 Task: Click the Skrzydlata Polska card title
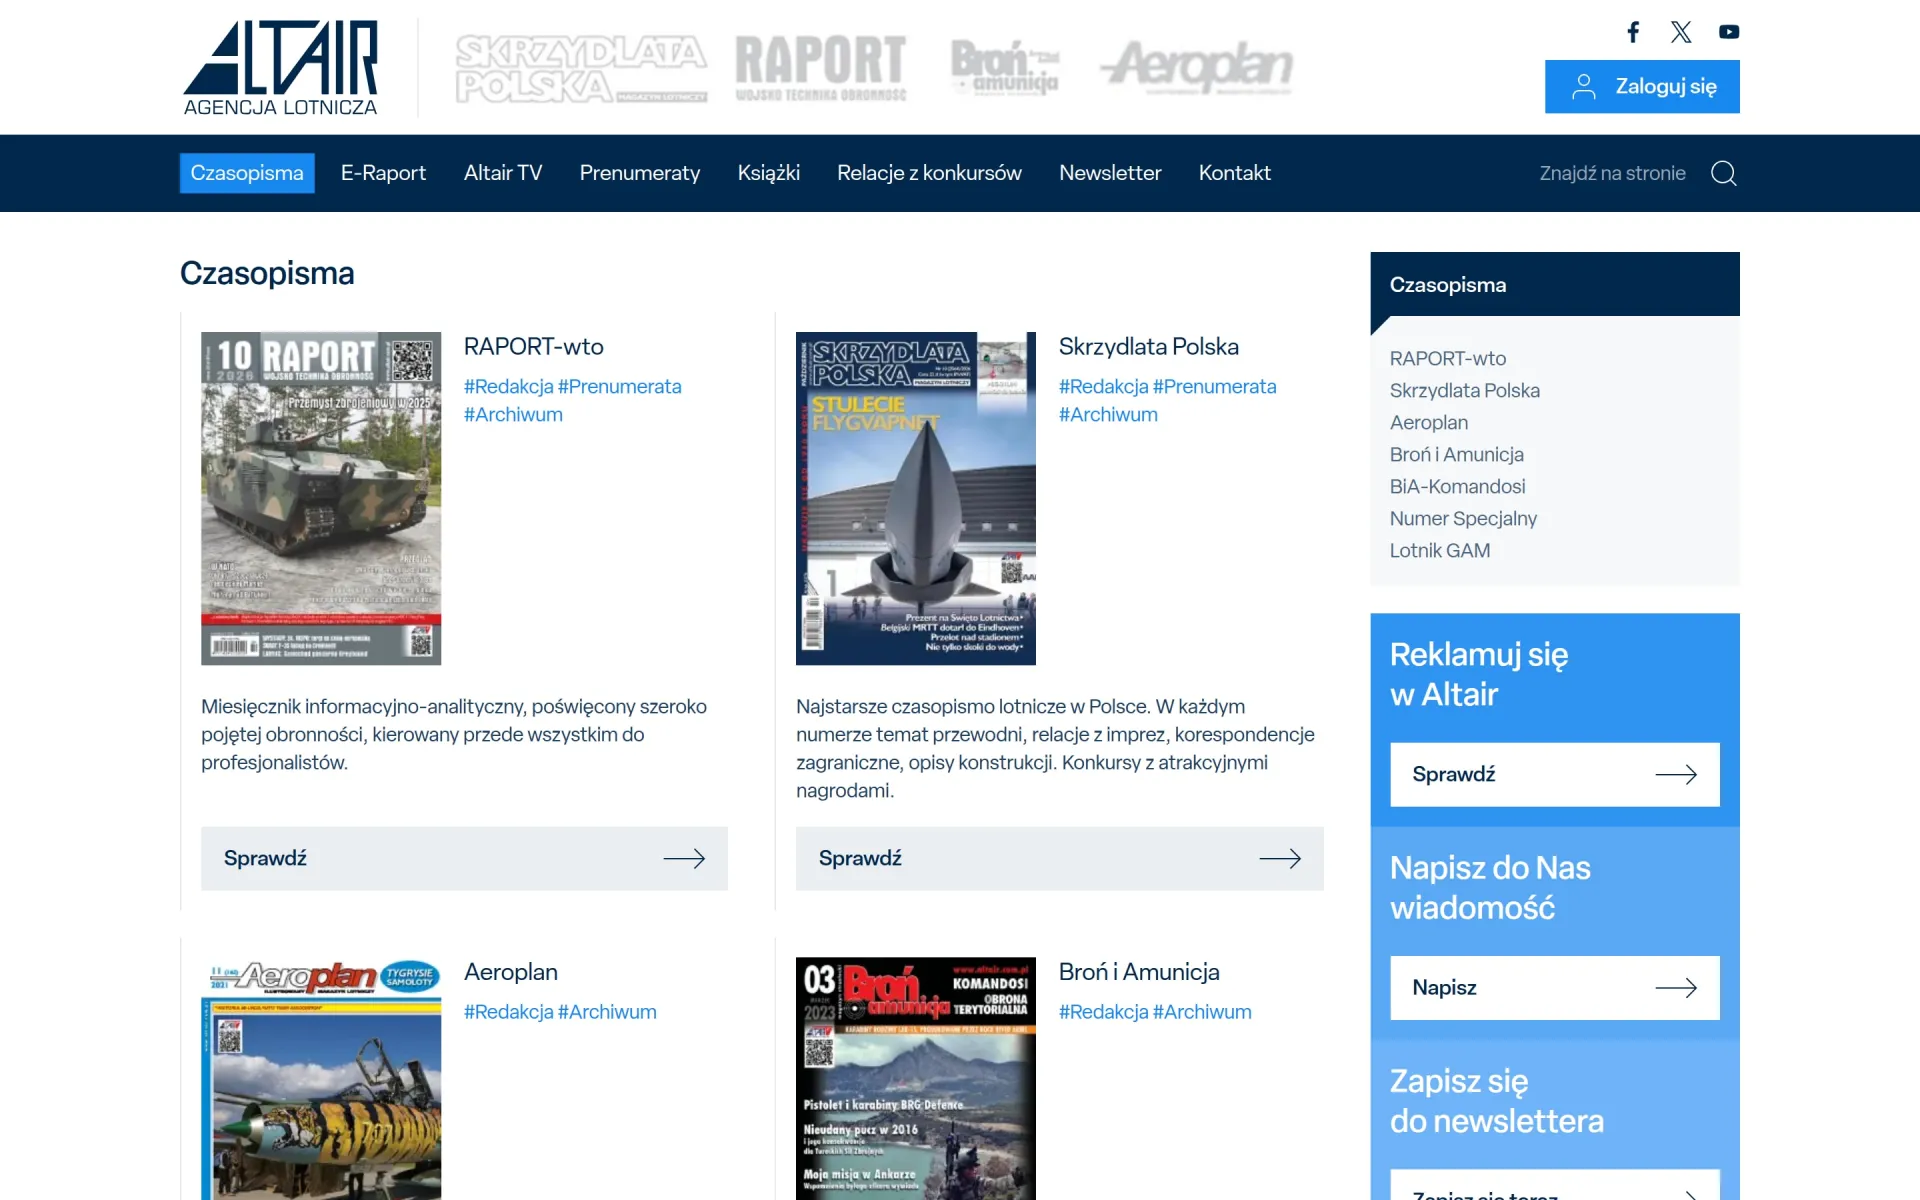click(x=1148, y=347)
